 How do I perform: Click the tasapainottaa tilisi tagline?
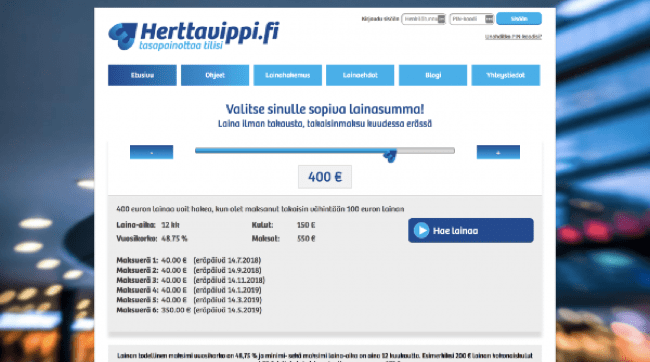(x=181, y=45)
